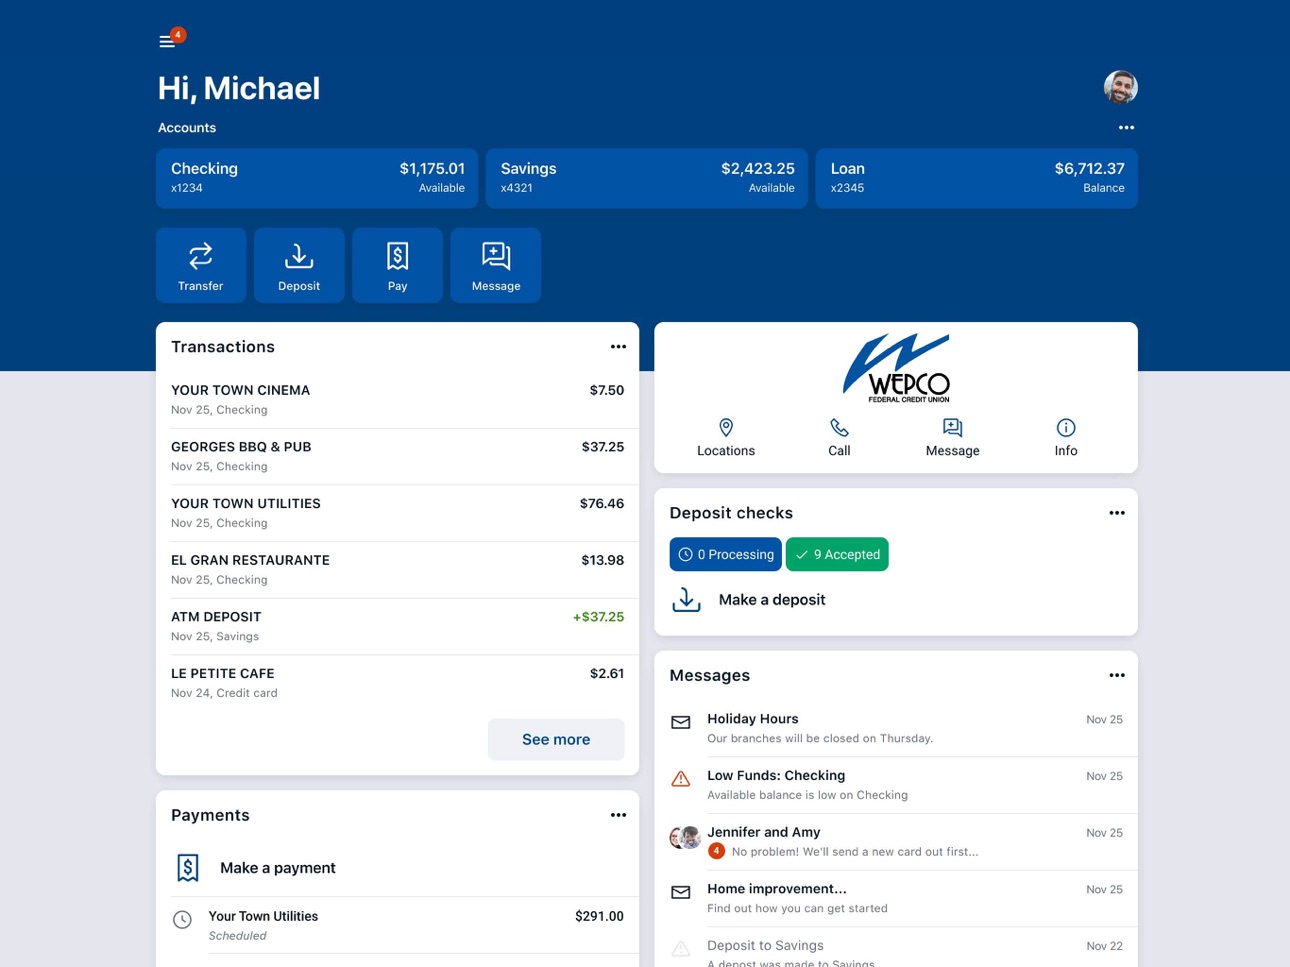The height and width of the screenshot is (967, 1290).
Task: Select Make a deposit
Action: point(772,600)
